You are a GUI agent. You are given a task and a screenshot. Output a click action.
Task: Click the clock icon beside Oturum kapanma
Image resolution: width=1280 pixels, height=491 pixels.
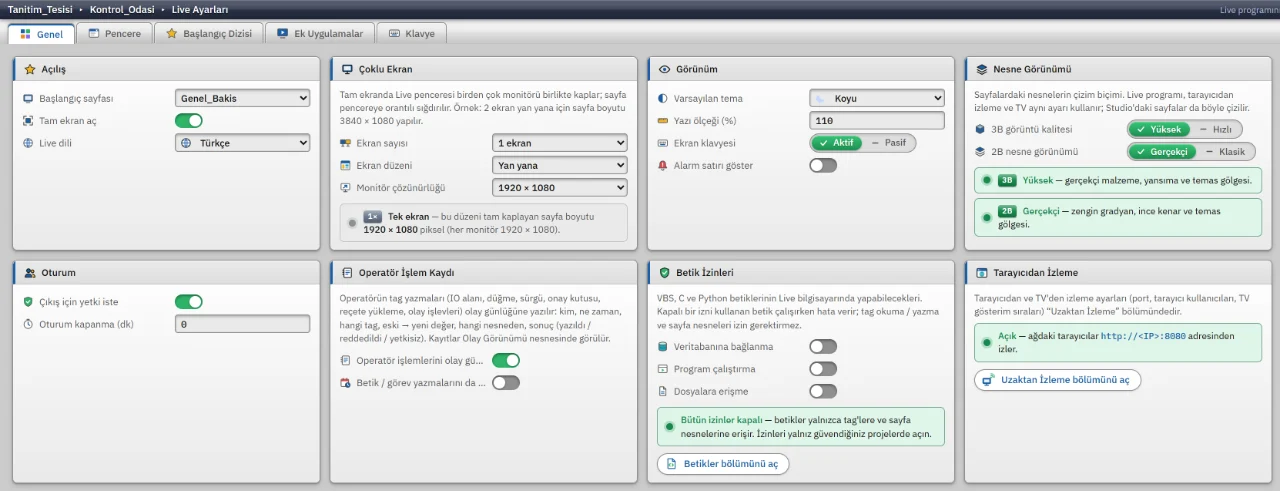click(x=28, y=324)
